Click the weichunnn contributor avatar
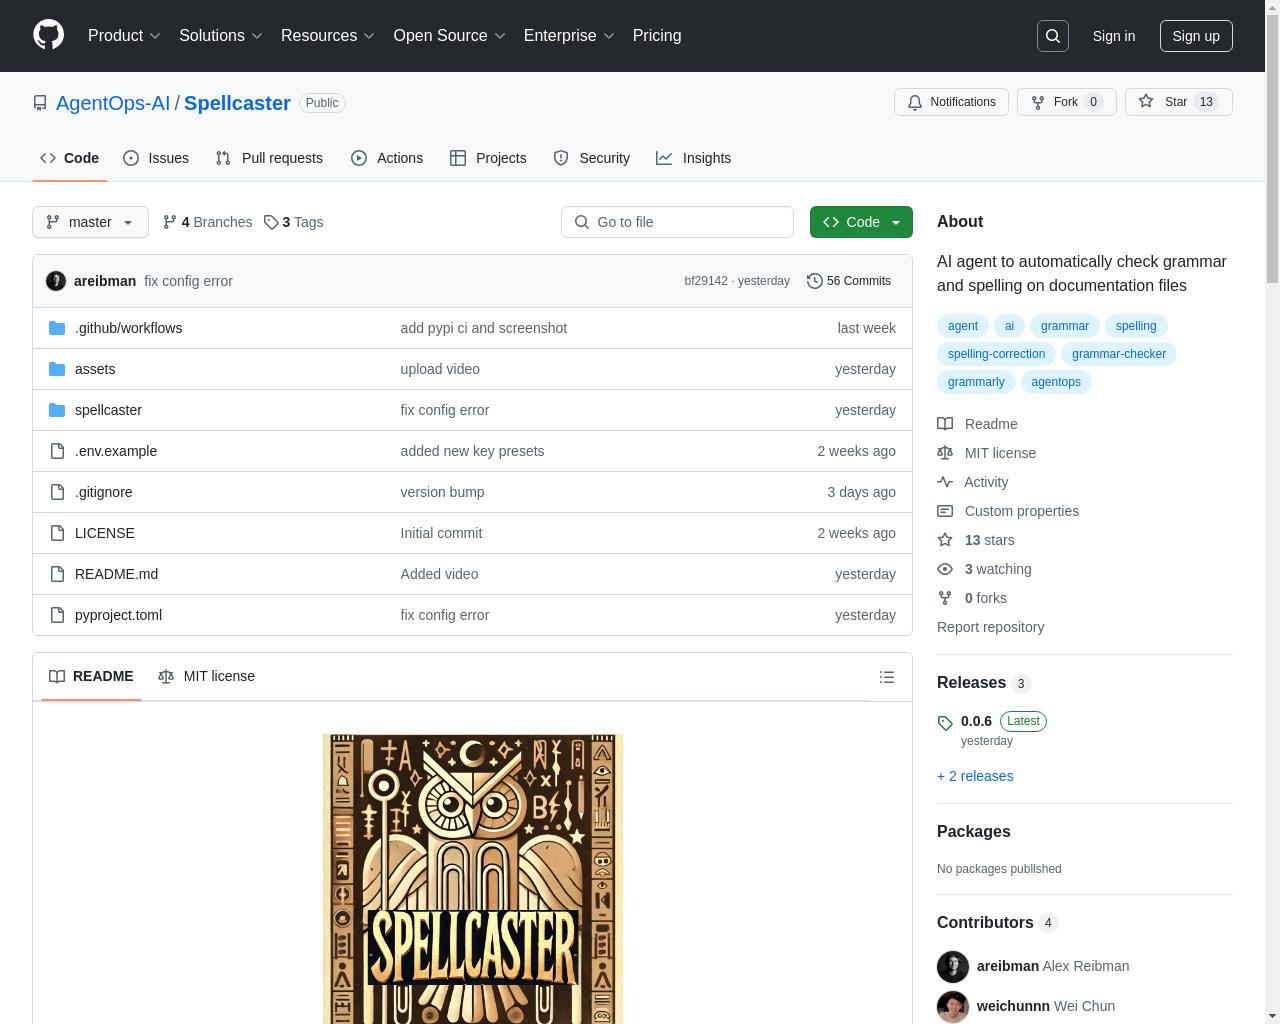Viewport: 1280px width, 1024px height. (x=953, y=1006)
